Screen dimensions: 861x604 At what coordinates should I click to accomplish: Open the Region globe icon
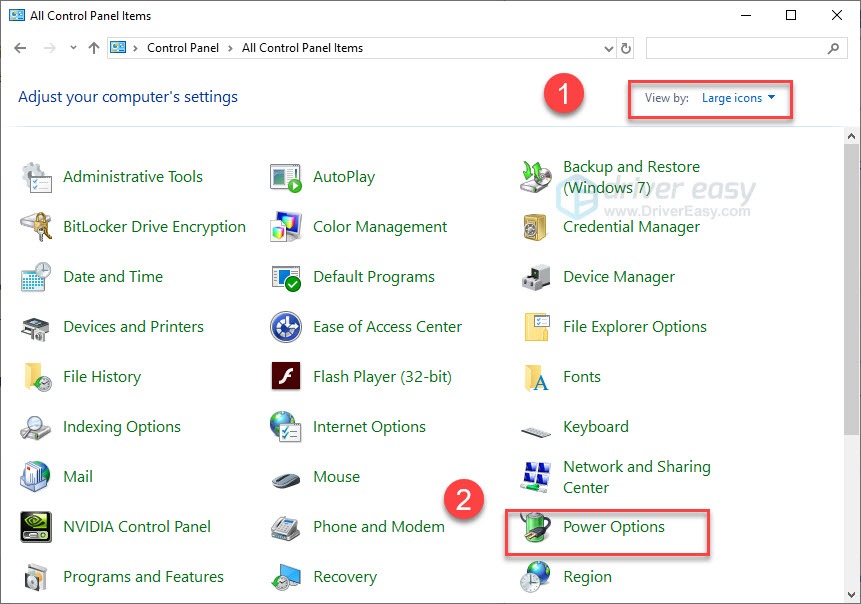coord(535,577)
